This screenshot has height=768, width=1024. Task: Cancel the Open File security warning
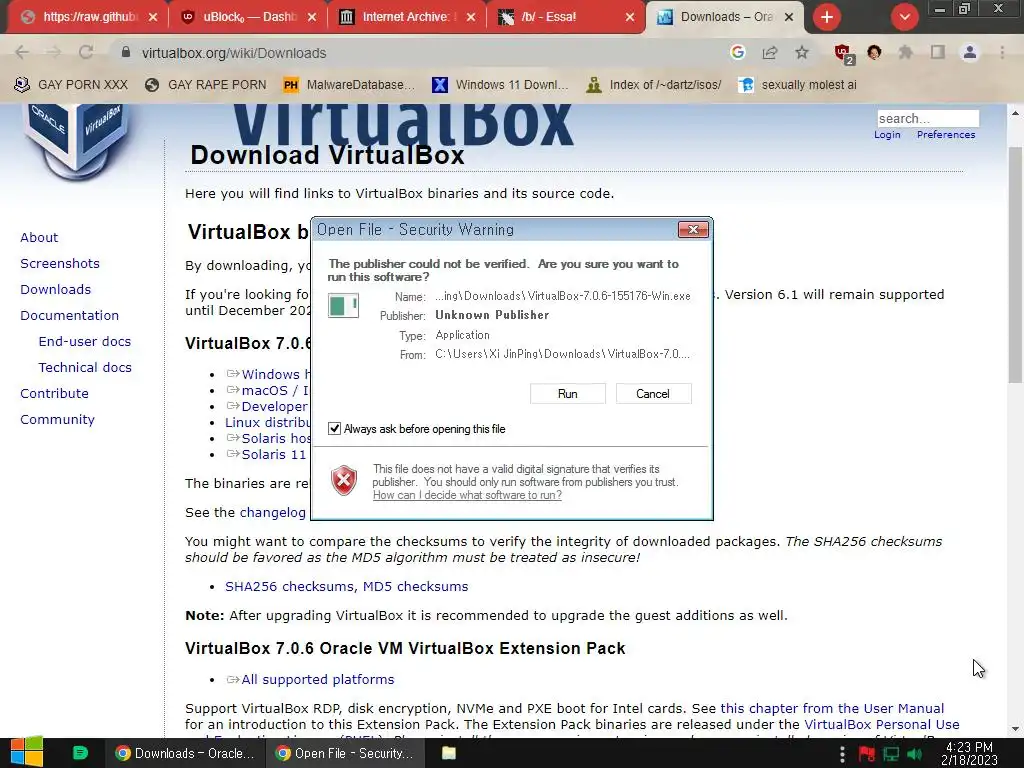pos(653,394)
